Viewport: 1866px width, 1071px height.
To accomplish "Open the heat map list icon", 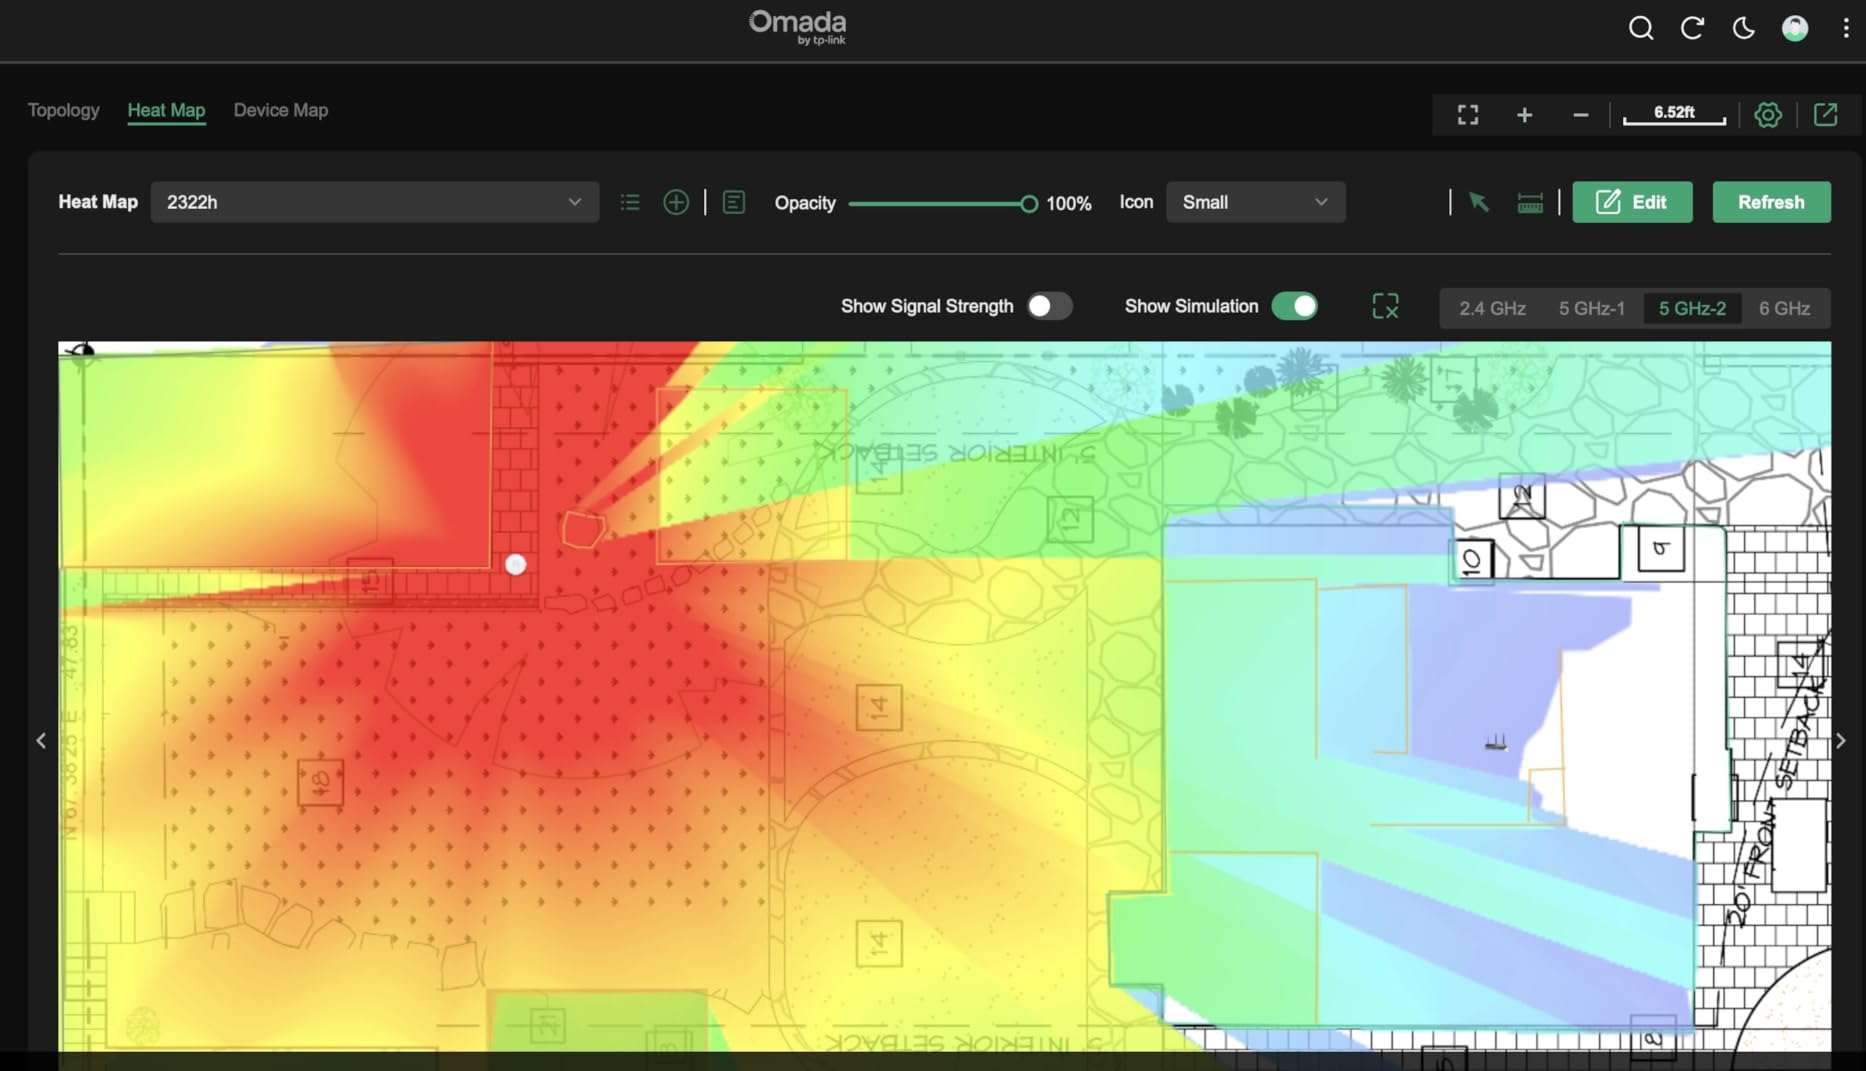I will pos(630,203).
